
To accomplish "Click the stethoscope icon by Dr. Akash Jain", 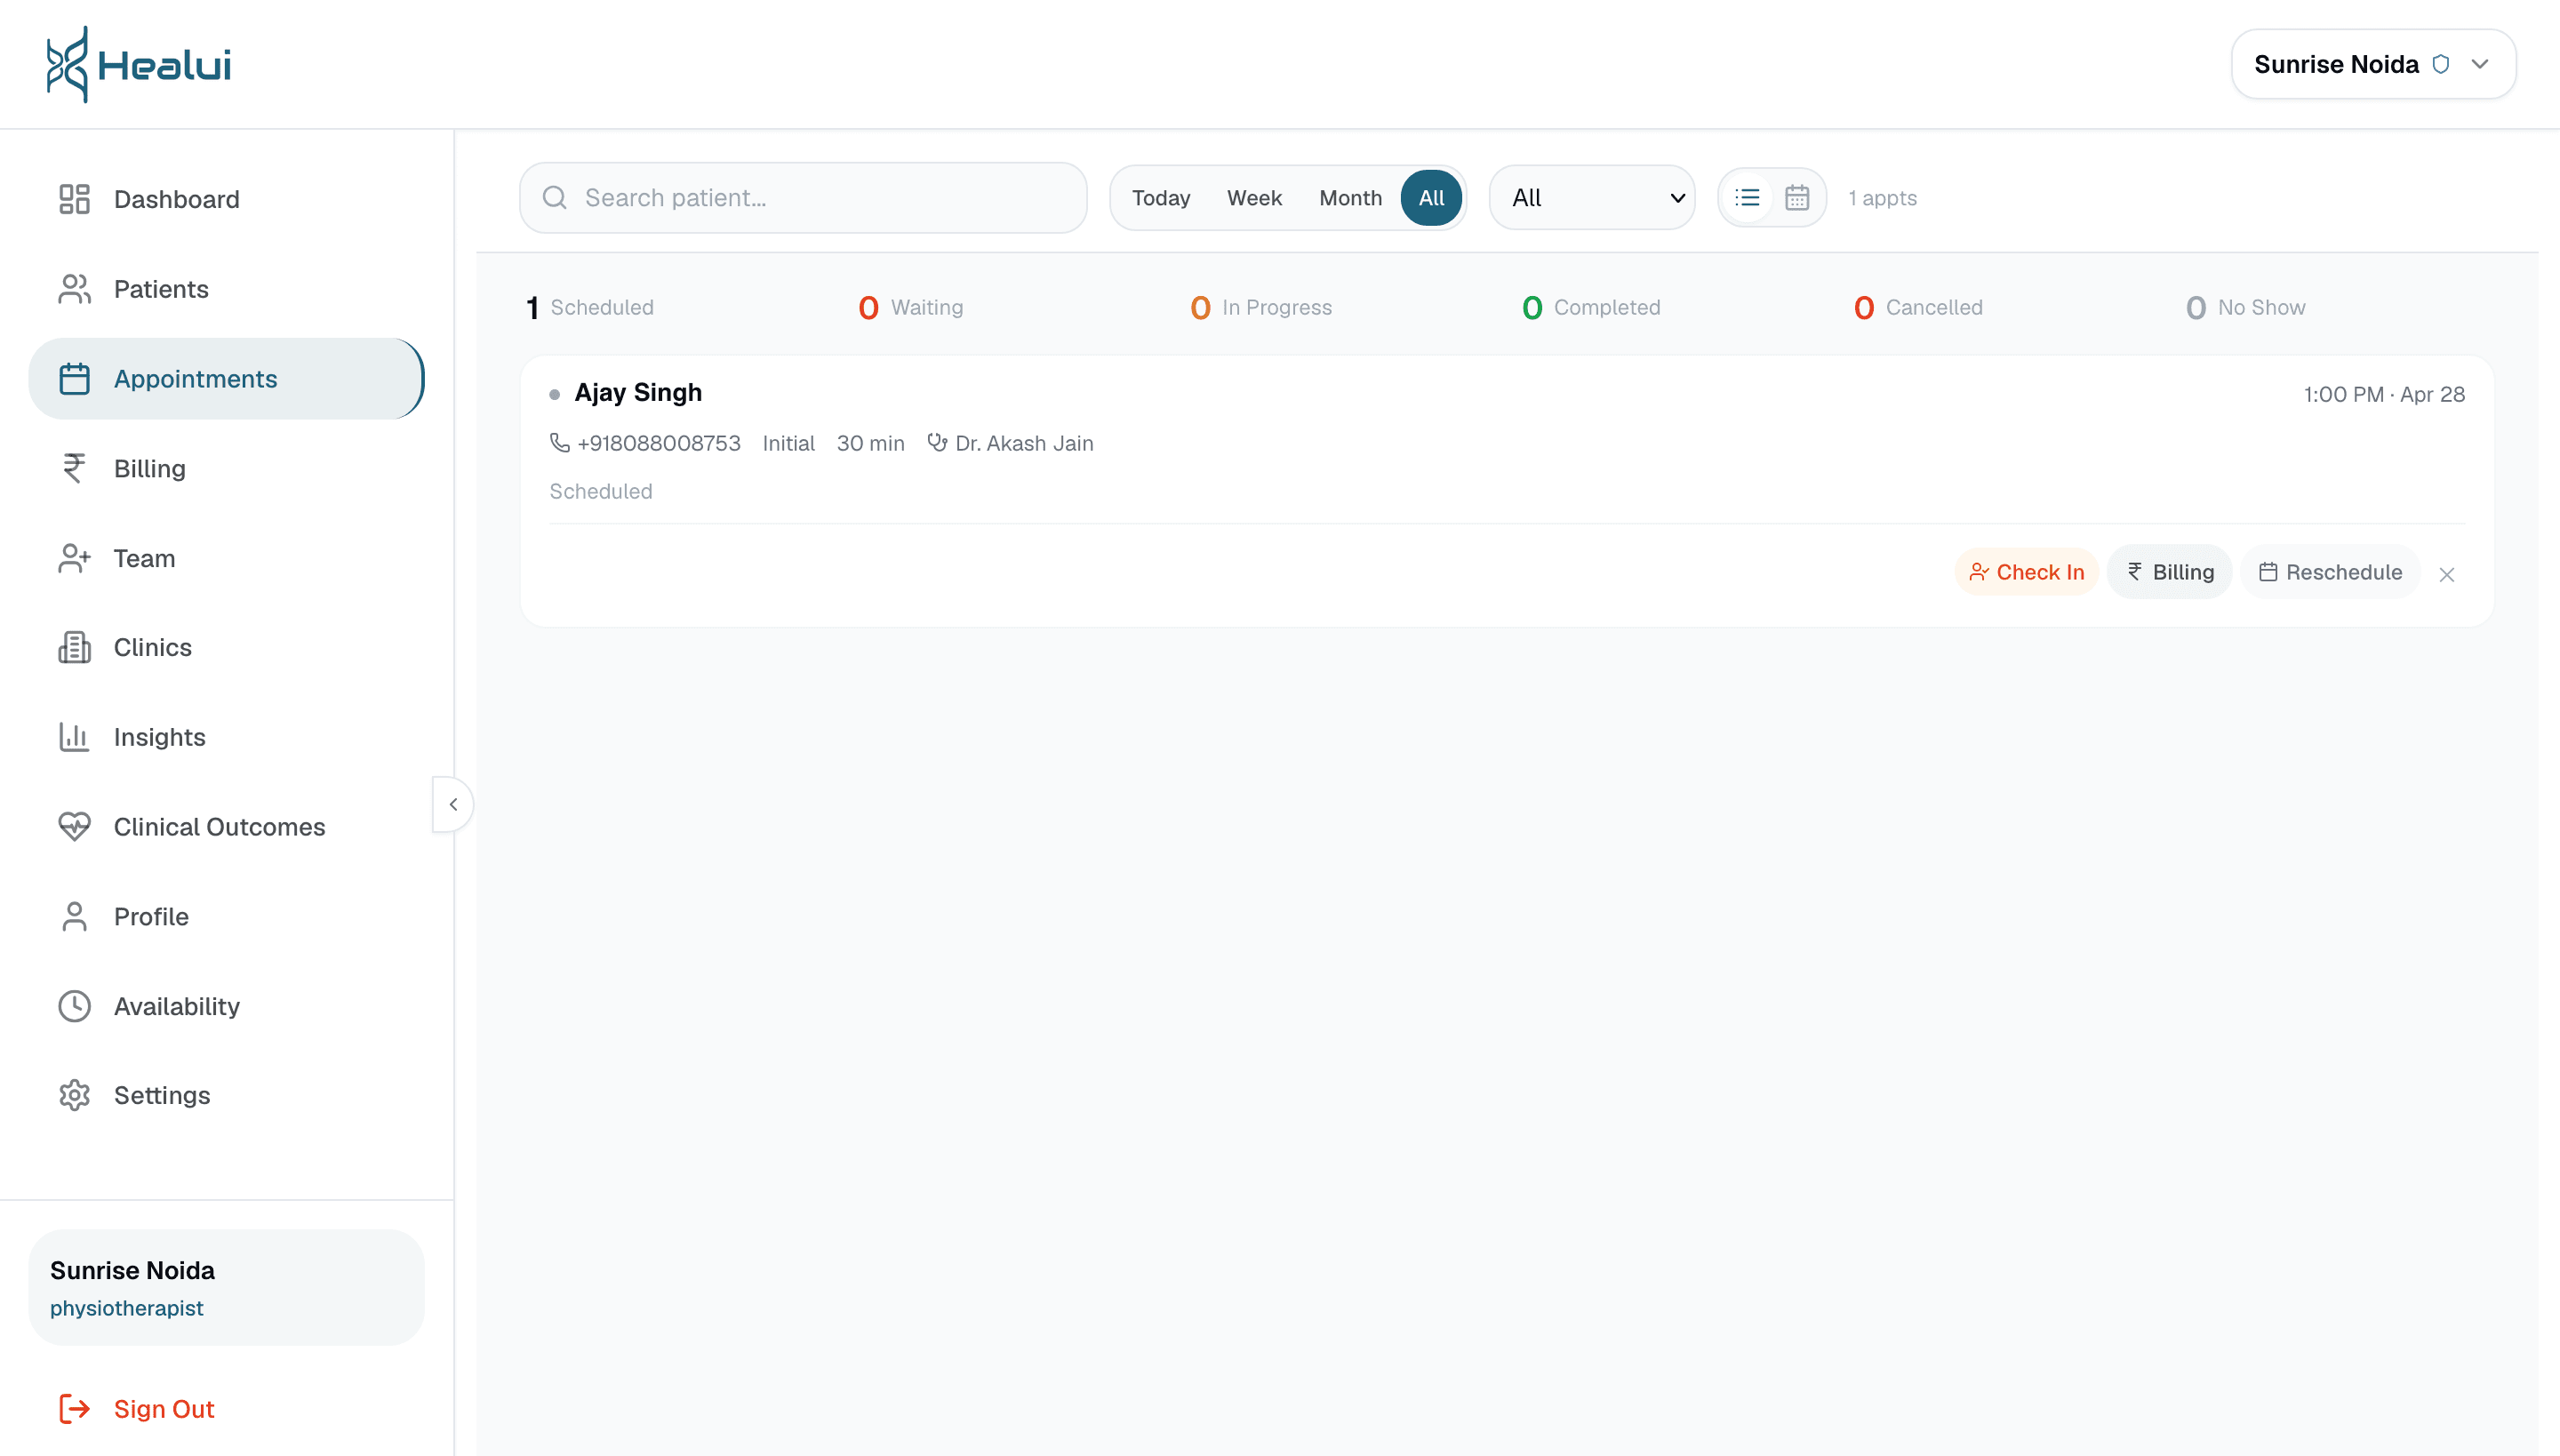I will pos(937,442).
